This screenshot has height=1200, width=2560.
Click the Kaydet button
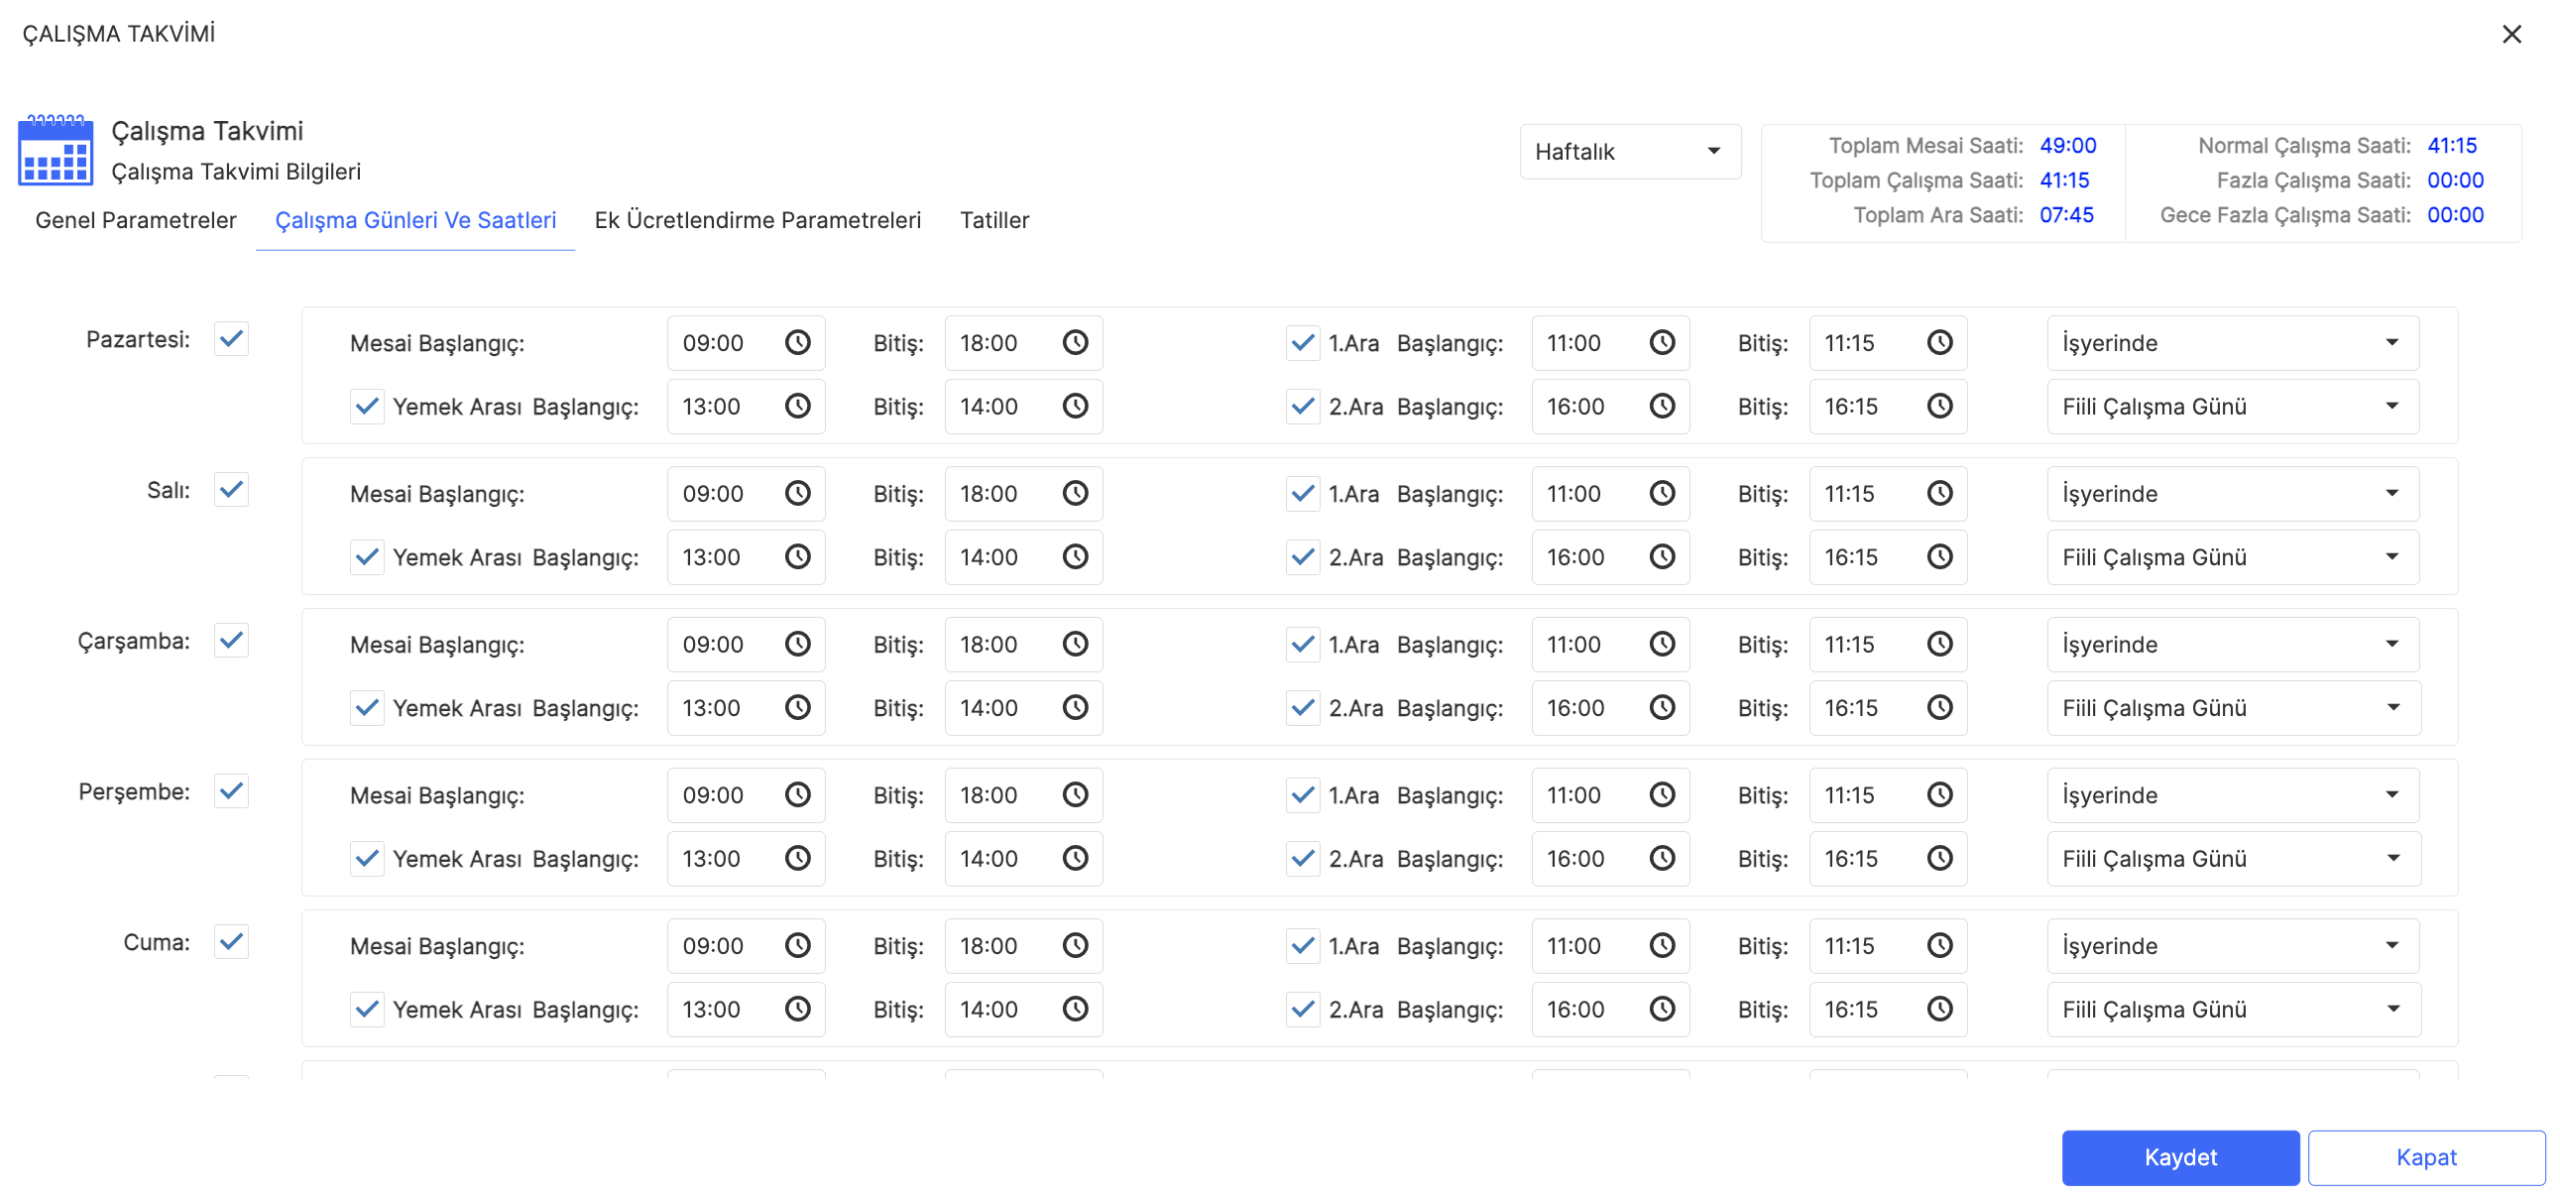(x=2179, y=1157)
